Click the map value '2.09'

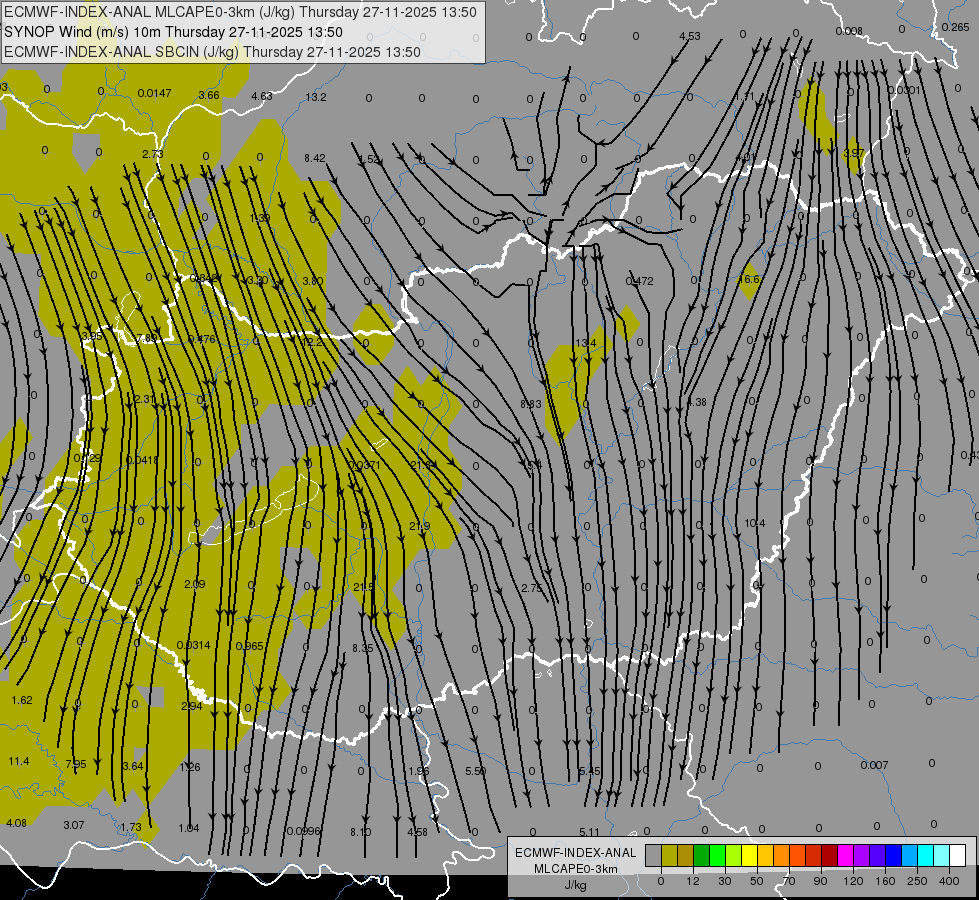(194, 584)
